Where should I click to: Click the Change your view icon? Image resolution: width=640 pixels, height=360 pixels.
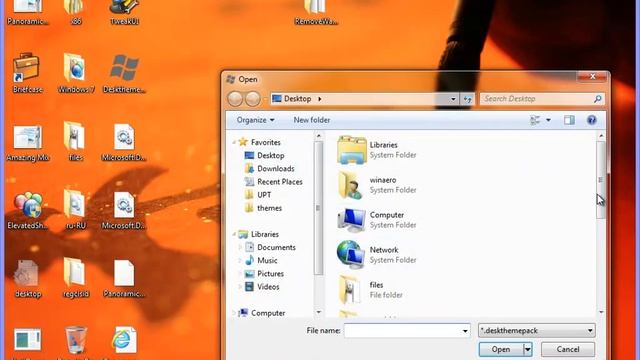[535, 120]
